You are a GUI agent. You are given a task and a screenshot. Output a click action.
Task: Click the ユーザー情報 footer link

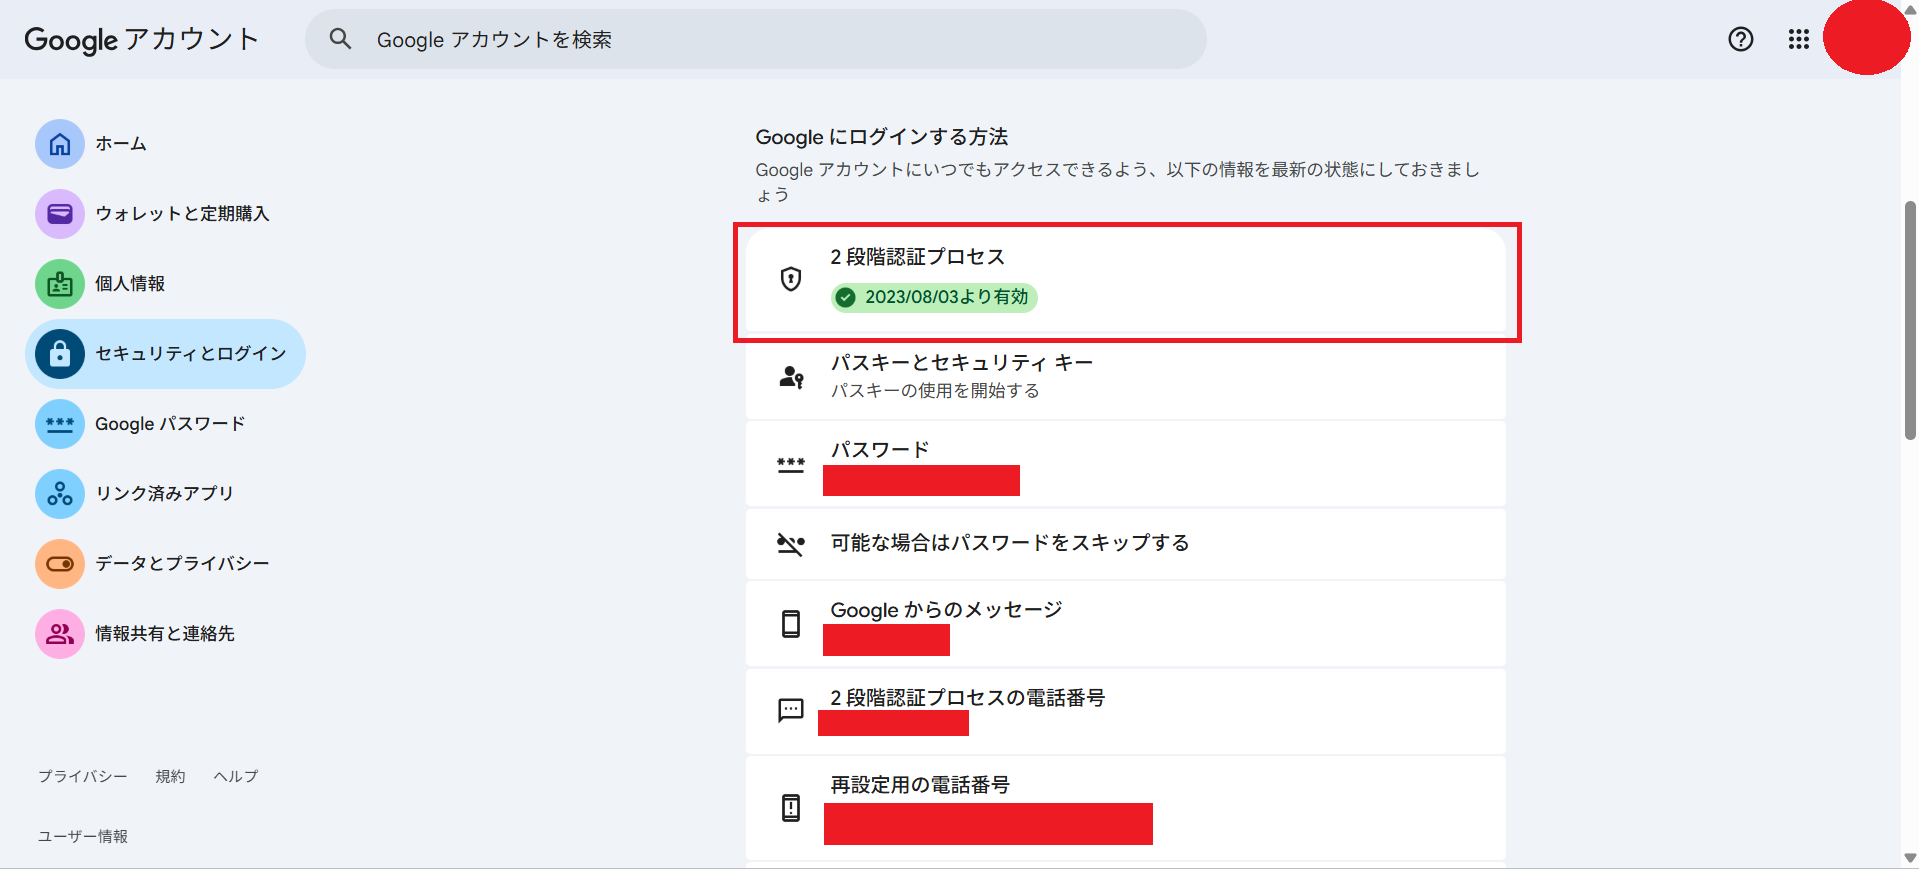[83, 836]
